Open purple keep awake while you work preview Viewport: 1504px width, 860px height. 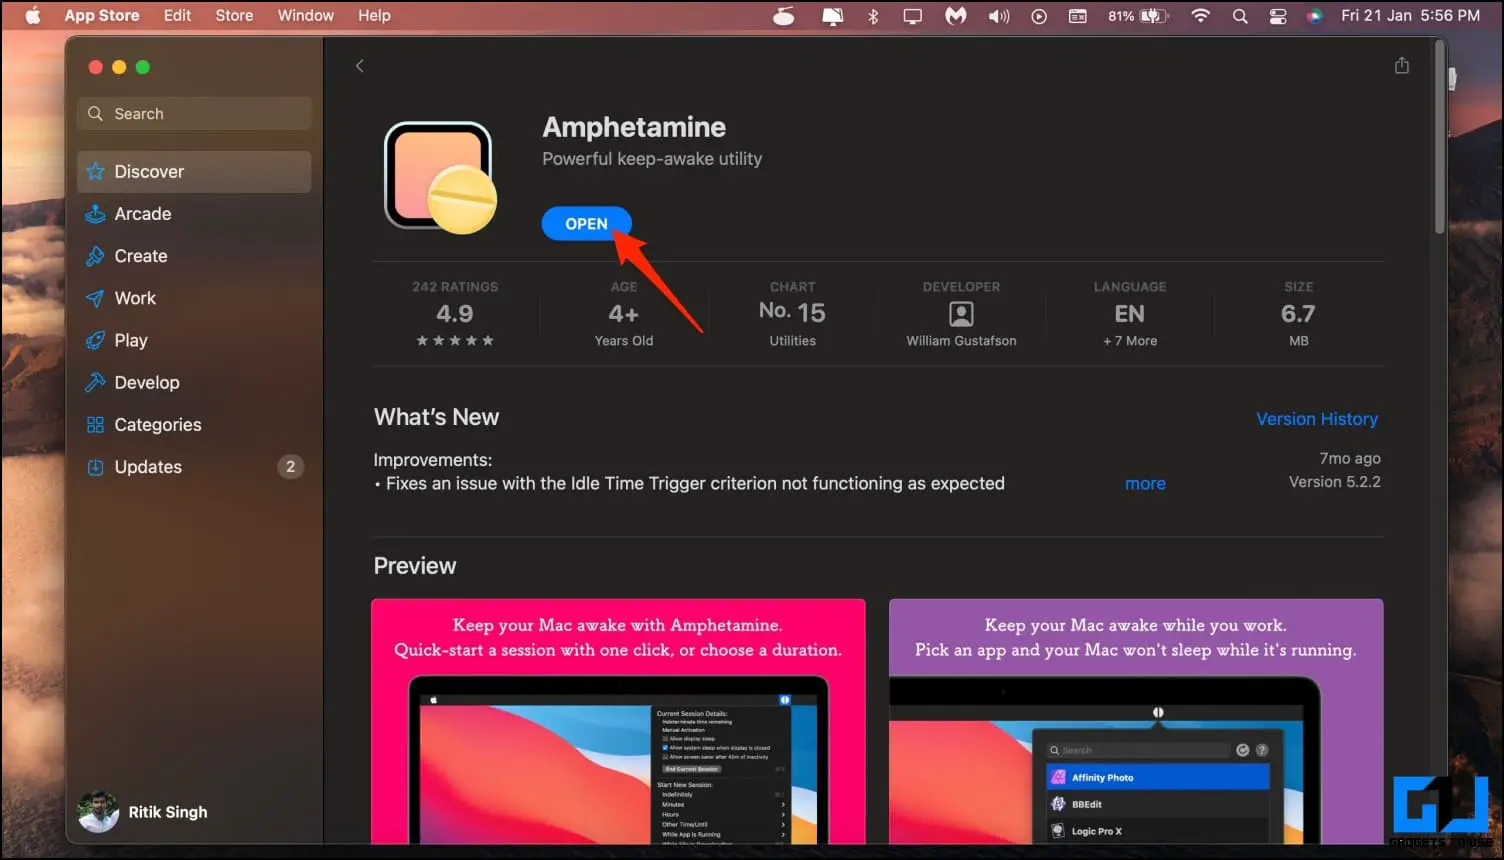[1136, 722]
